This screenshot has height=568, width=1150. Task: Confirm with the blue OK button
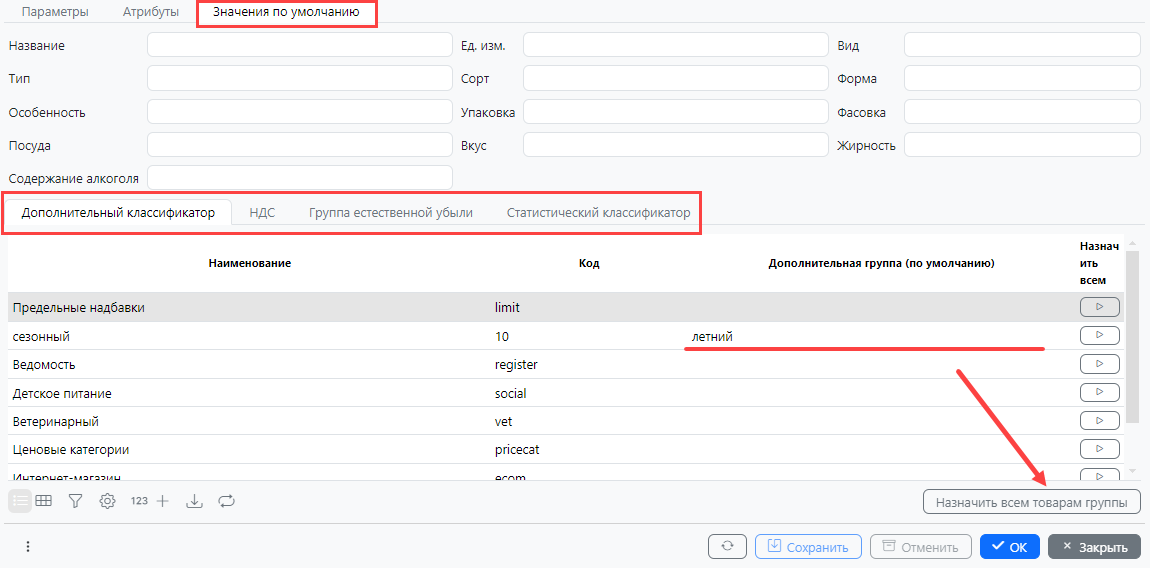point(1009,547)
